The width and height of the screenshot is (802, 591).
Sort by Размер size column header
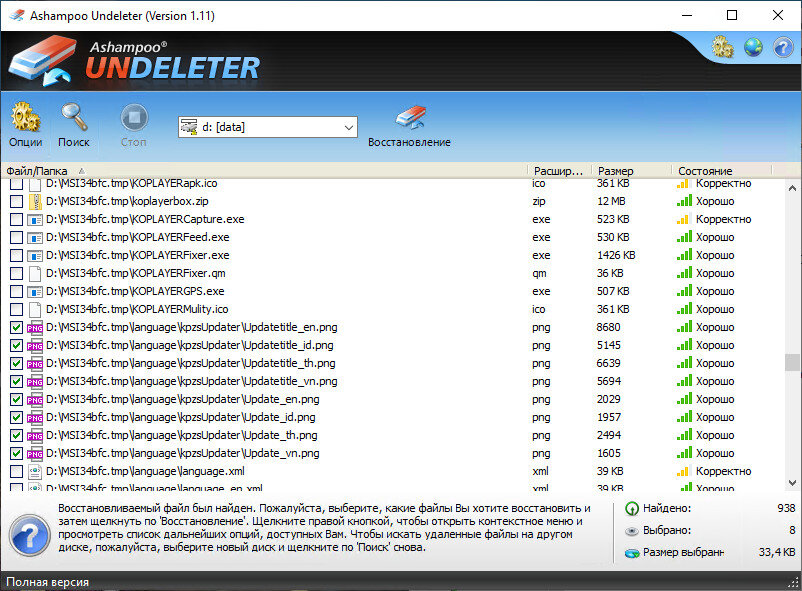pyautogui.click(x=631, y=171)
